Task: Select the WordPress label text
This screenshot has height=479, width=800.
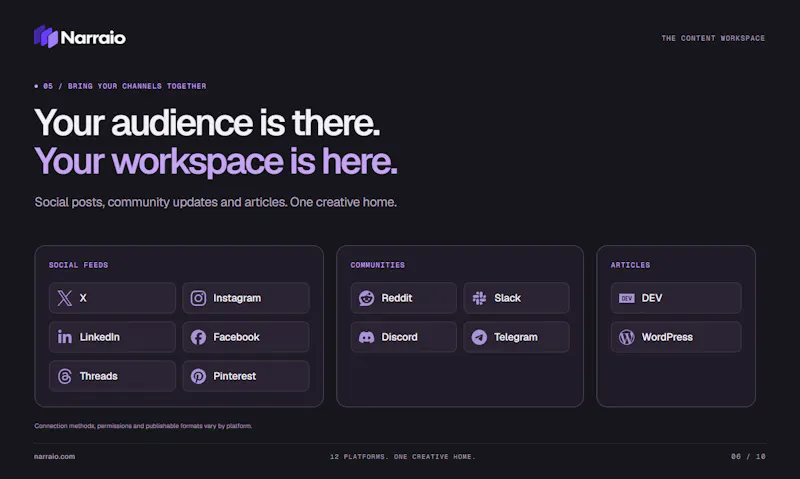Action: [x=667, y=337]
